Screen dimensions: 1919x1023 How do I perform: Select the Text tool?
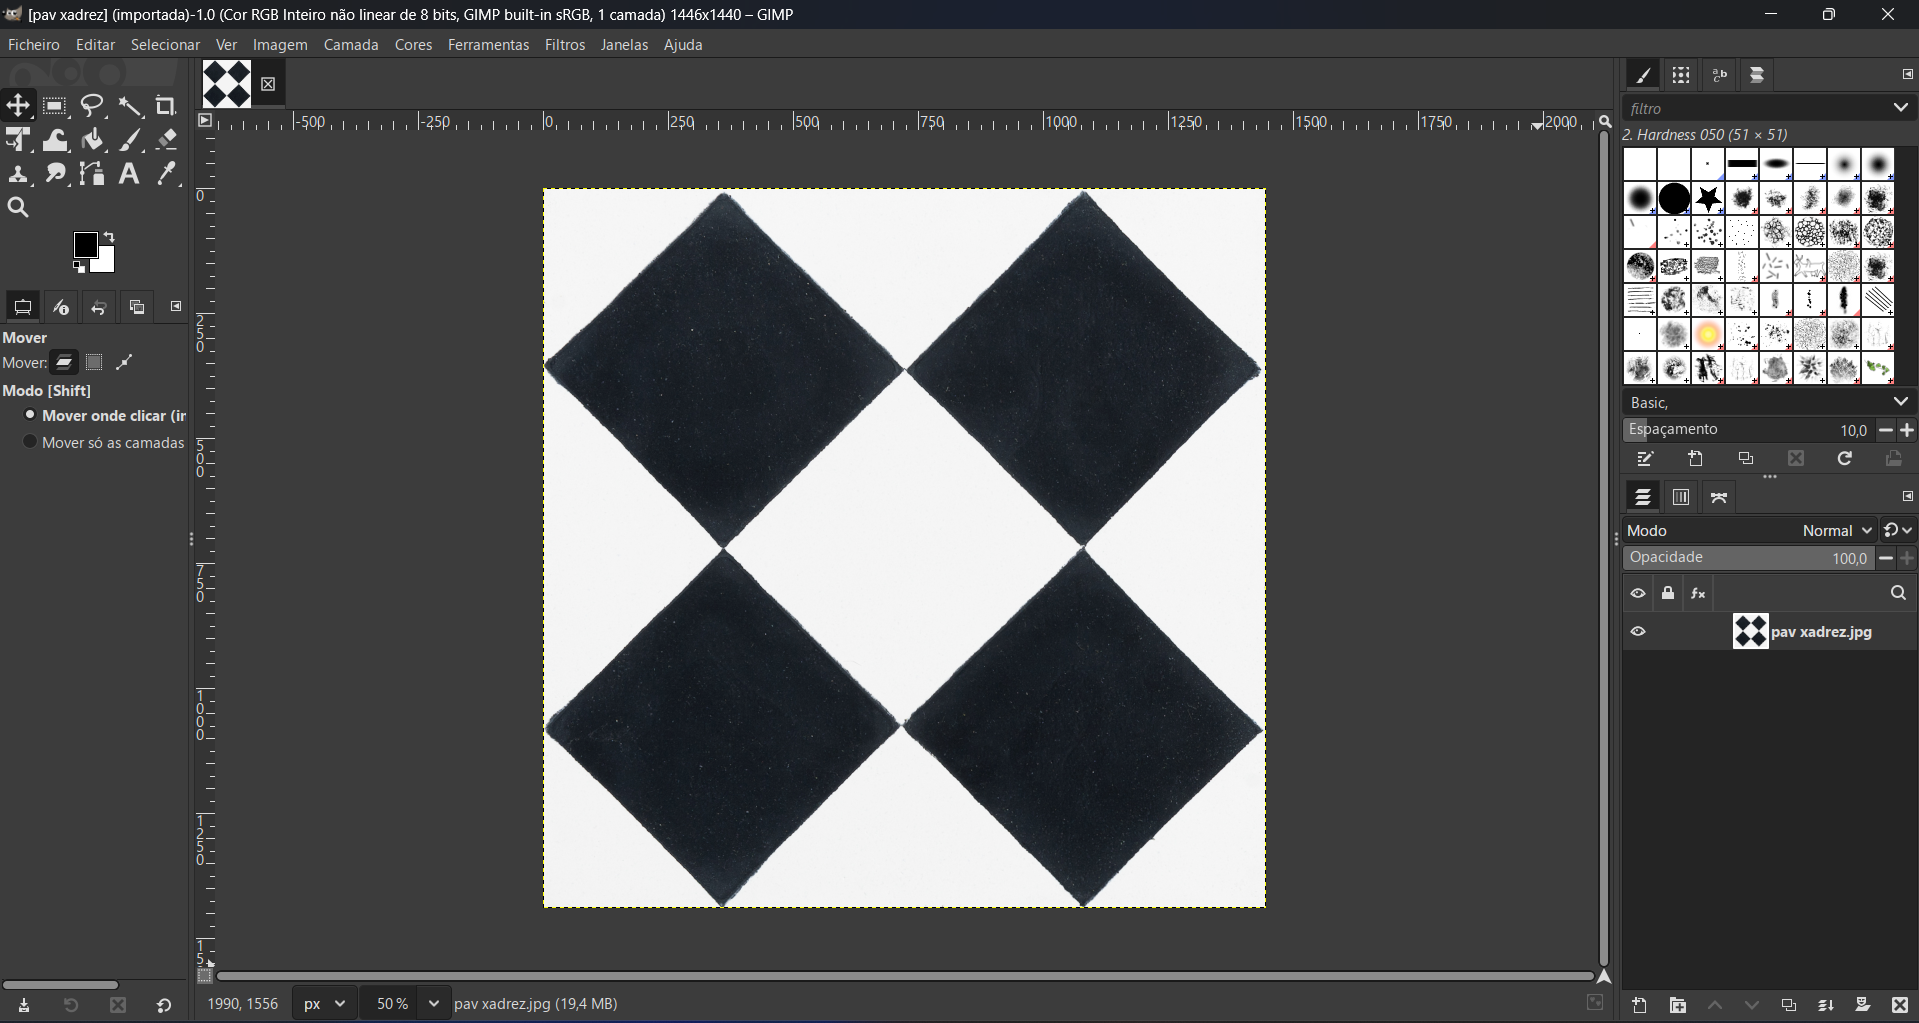coord(130,174)
